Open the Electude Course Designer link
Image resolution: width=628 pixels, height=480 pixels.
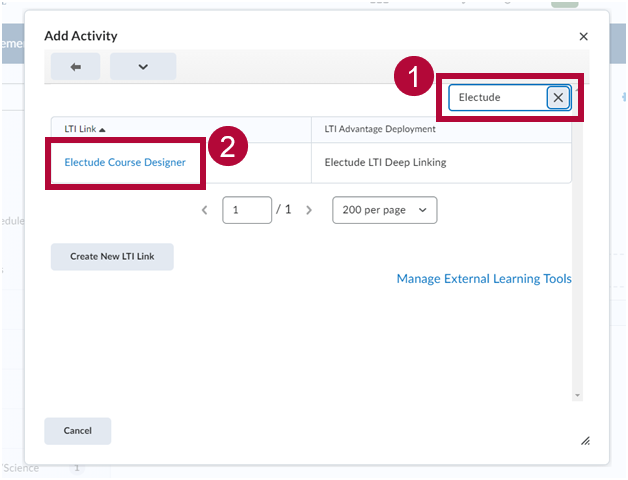pyautogui.click(x=125, y=162)
